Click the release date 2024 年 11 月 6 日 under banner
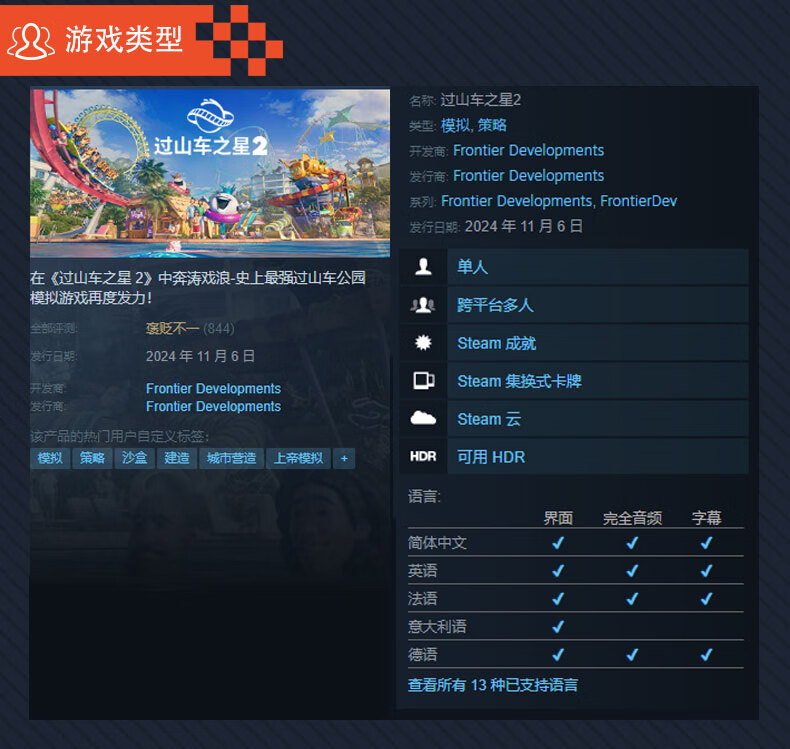790x749 pixels. click(200, 357)
